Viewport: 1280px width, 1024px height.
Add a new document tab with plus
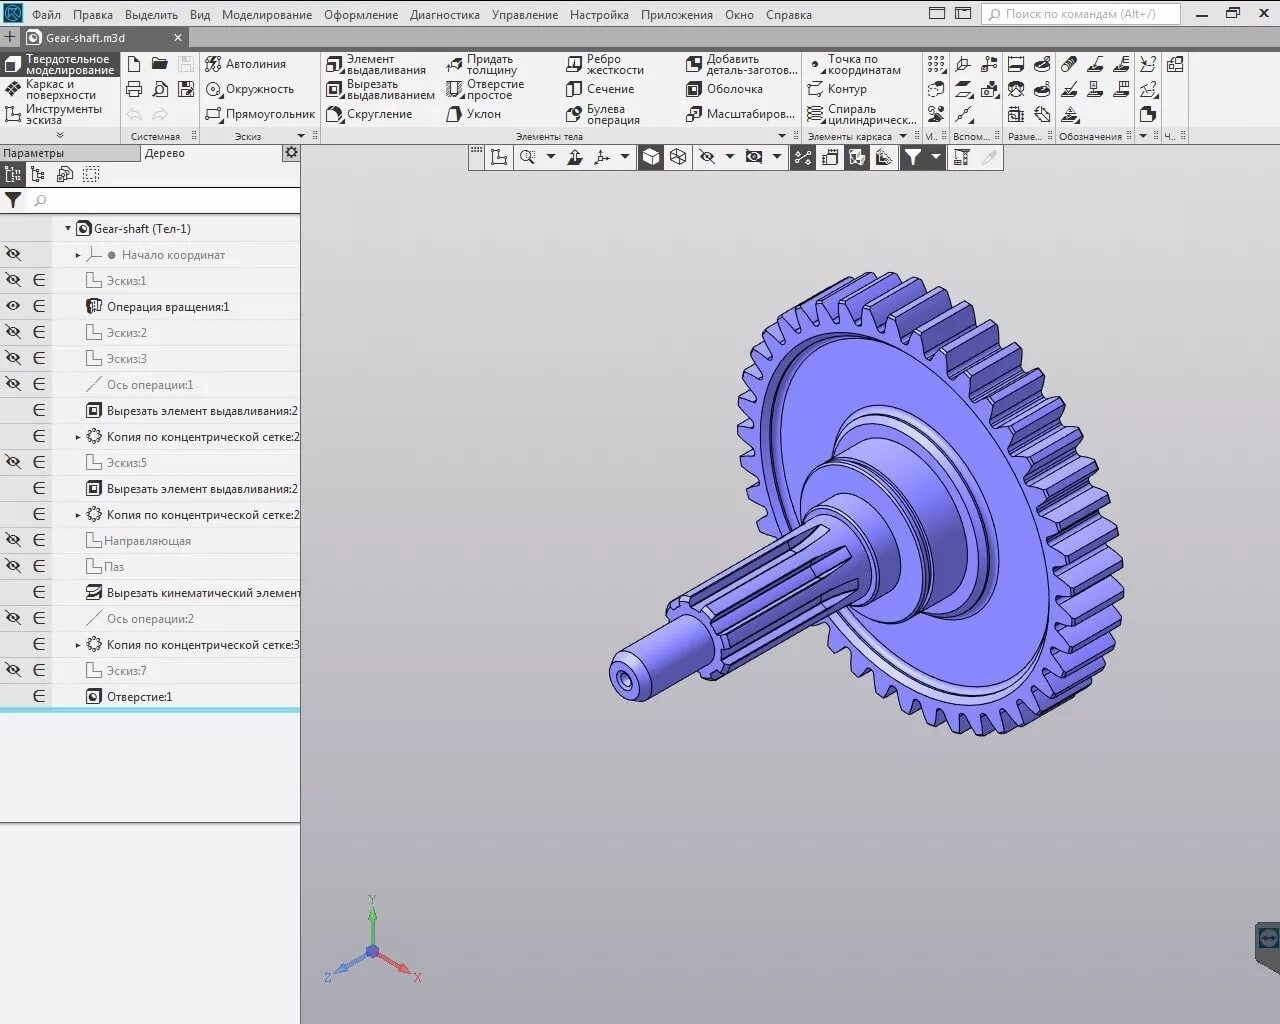(10, 37)
